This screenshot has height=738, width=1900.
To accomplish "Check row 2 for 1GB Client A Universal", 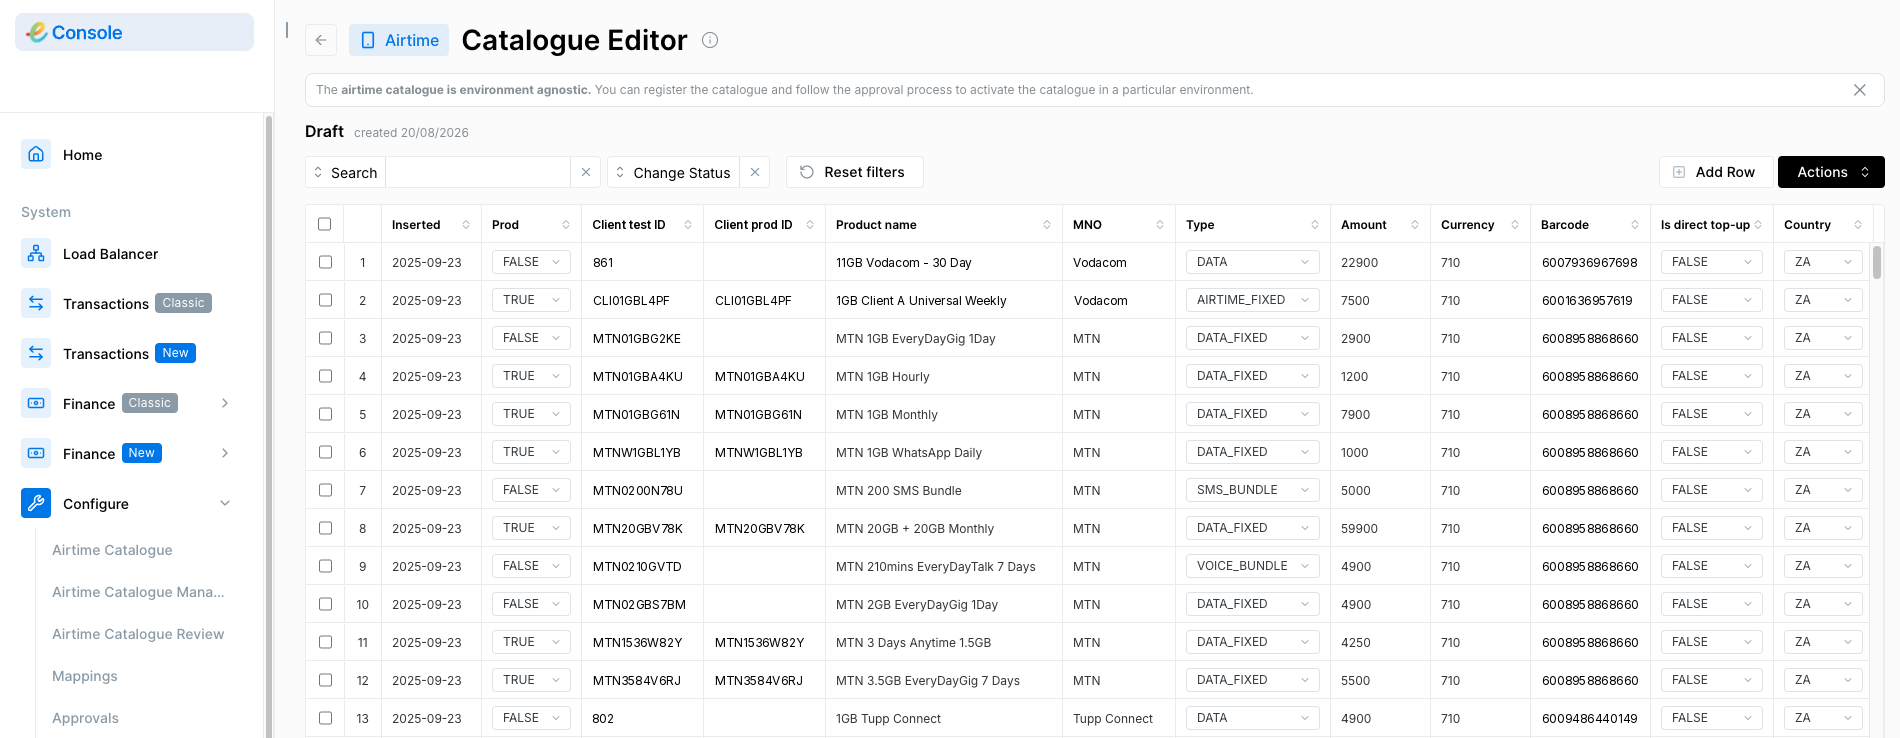I will (x=325, y=300).
